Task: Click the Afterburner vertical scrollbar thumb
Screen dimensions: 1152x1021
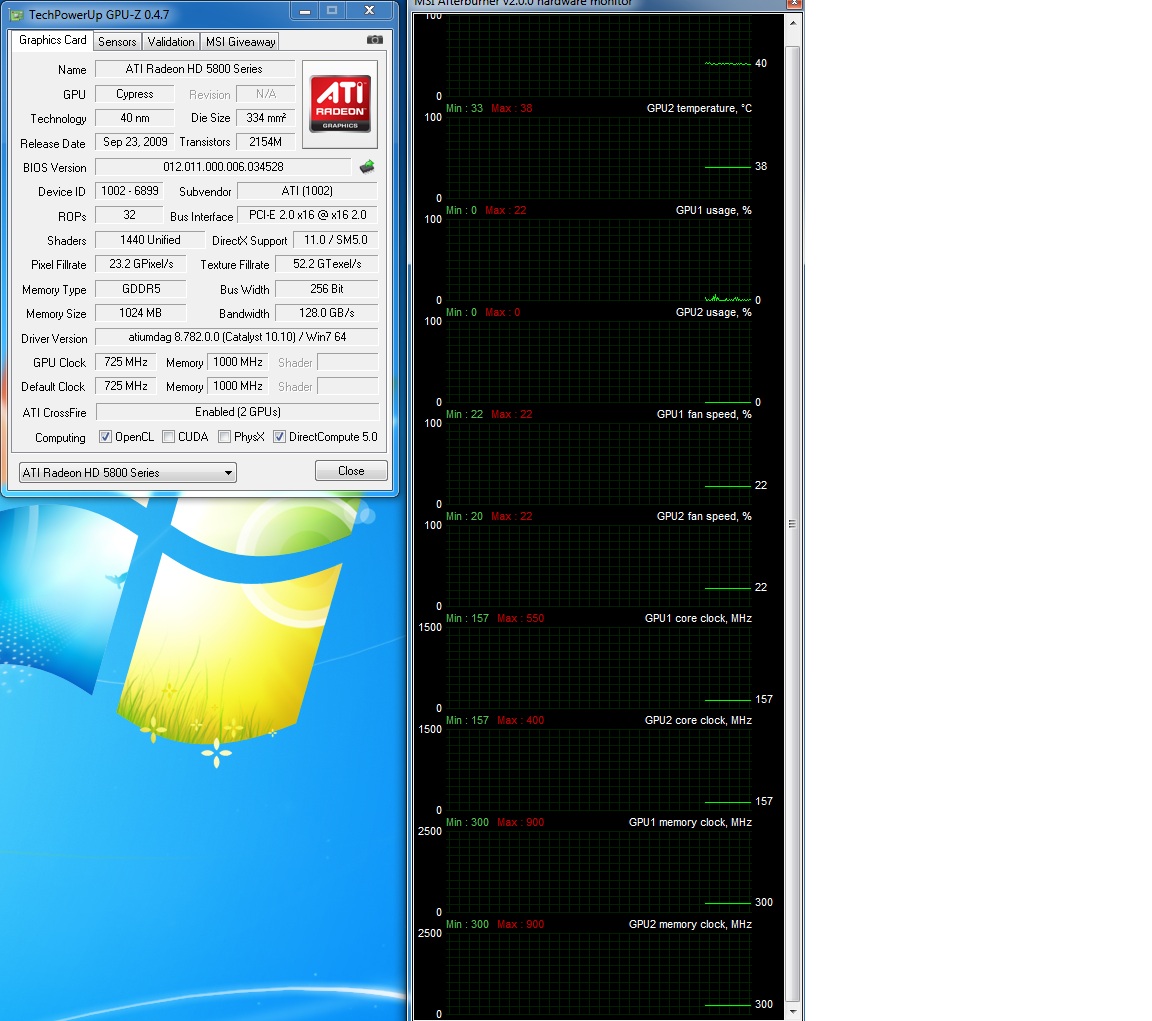Action: 793,524
